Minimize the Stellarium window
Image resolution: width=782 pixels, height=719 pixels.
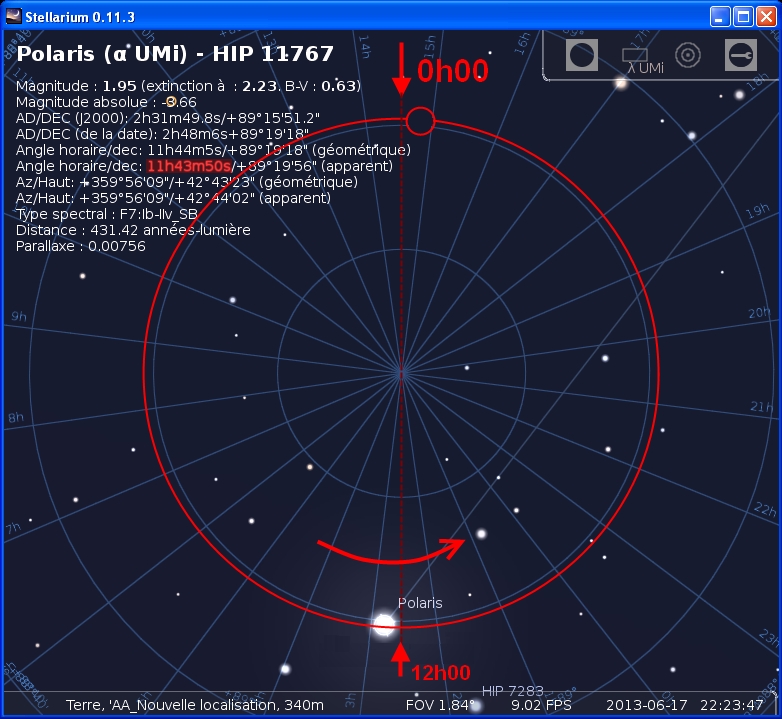720,17
